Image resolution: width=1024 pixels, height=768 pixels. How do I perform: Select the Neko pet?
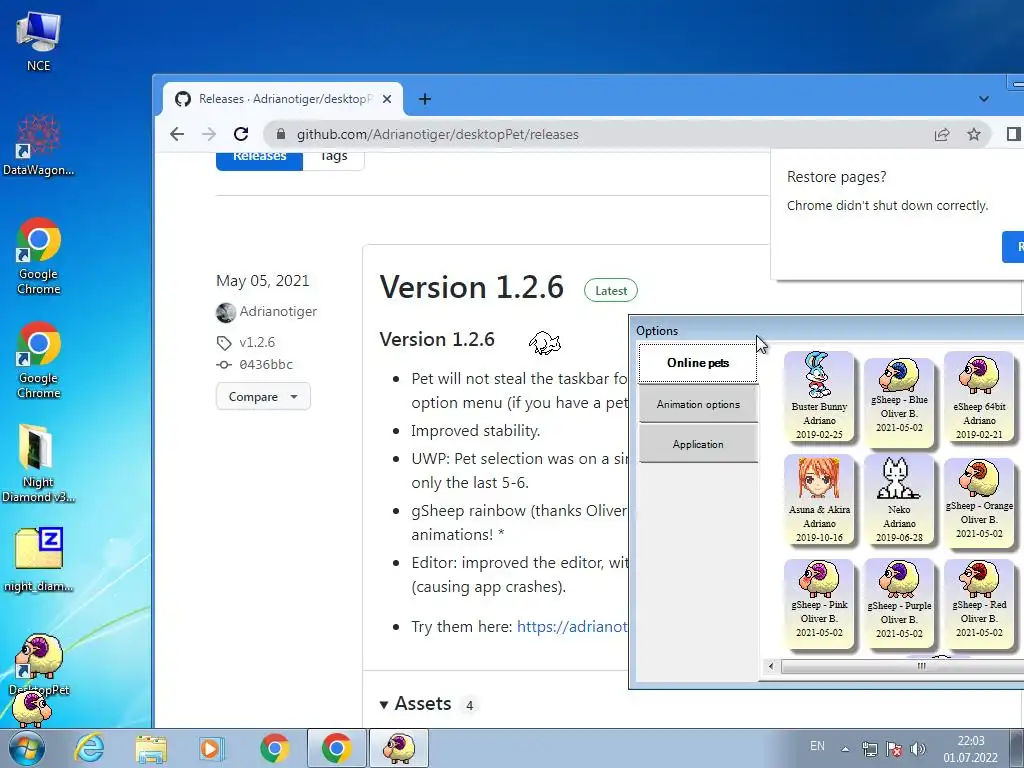tap(899, 500)
